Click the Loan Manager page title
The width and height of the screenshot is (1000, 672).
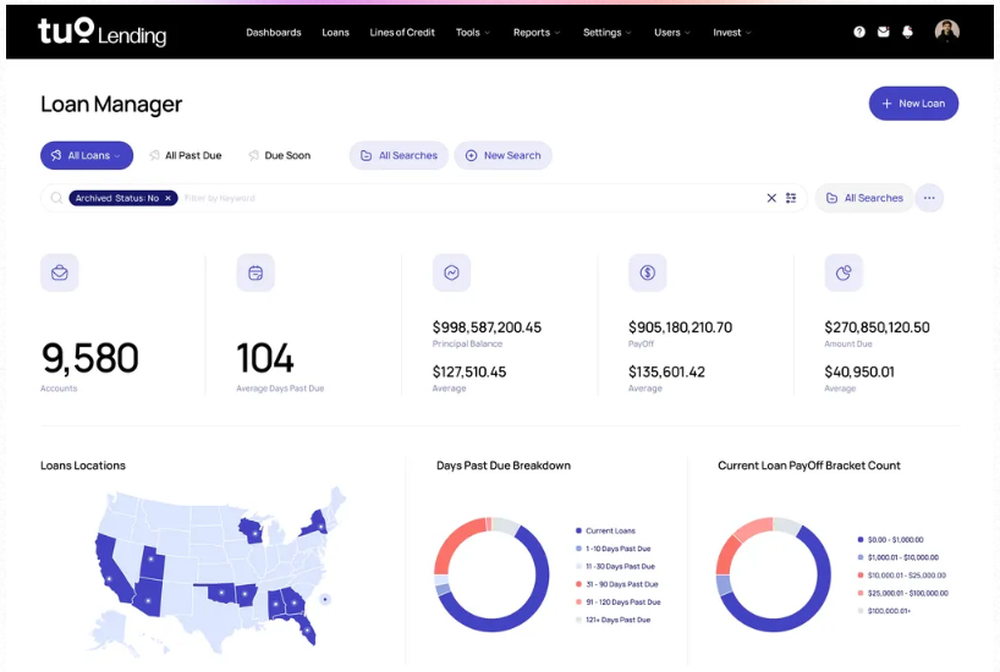[x=112, y=104]
